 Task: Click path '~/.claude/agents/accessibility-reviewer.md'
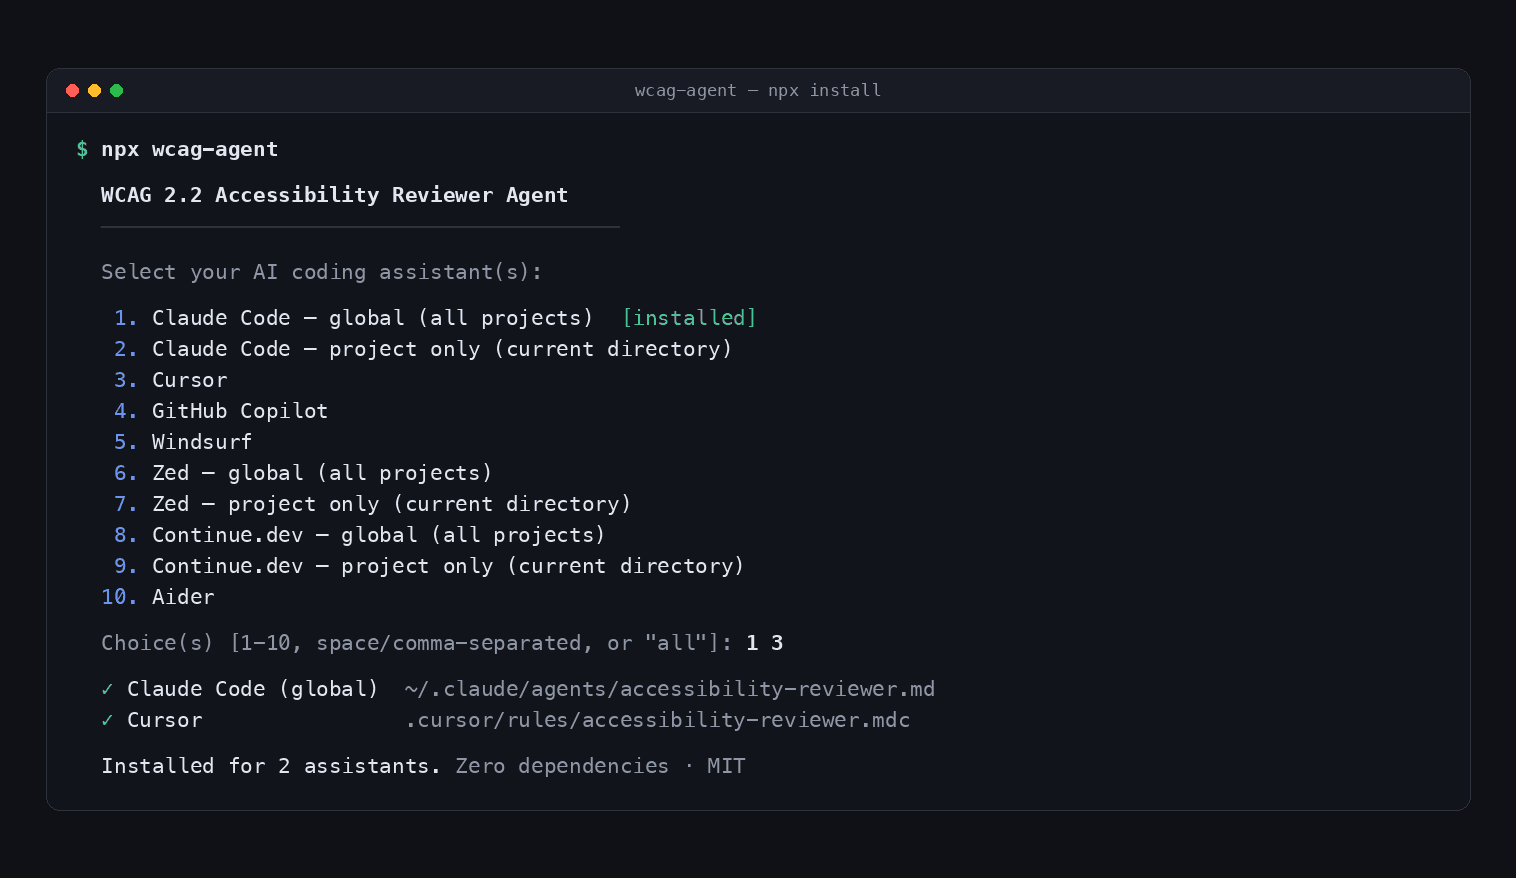pyautogui.click(x=670, y=689)
